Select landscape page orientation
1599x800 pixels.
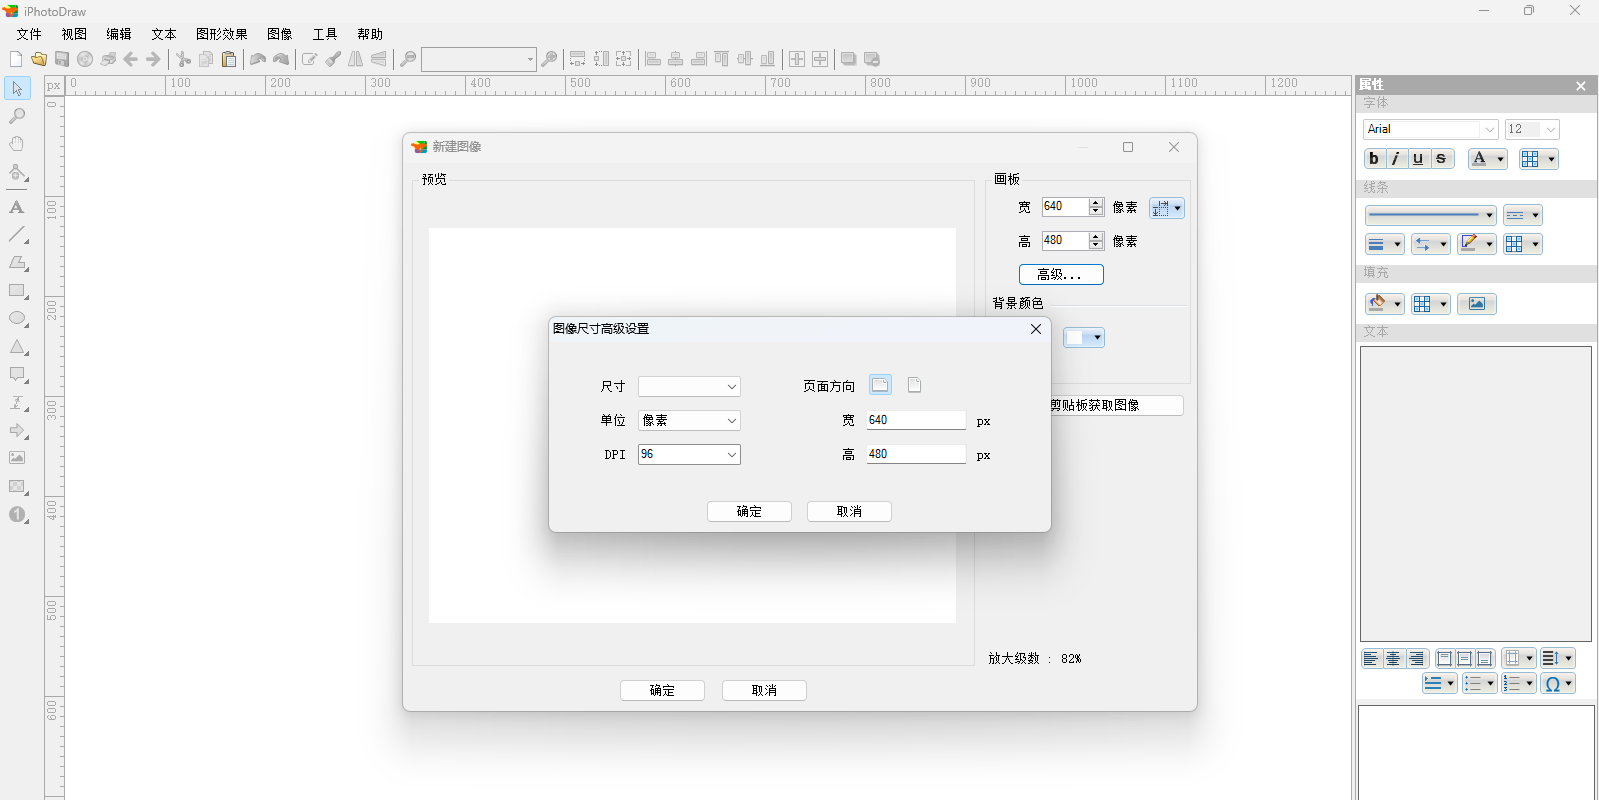(880, 386)
